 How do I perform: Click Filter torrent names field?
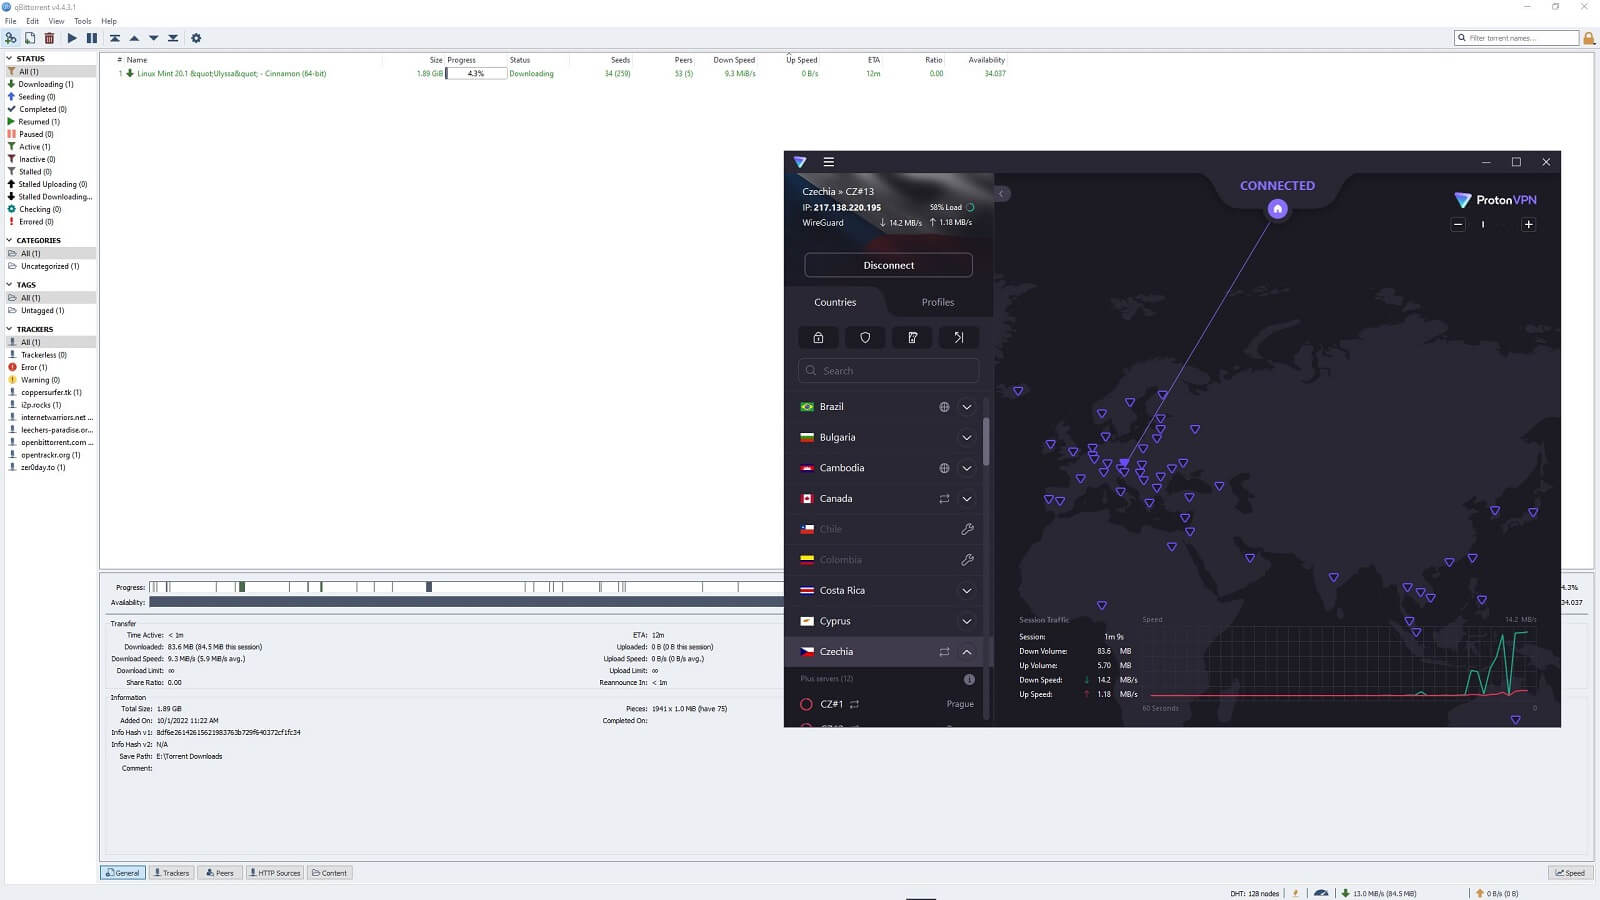point(1517,38)
